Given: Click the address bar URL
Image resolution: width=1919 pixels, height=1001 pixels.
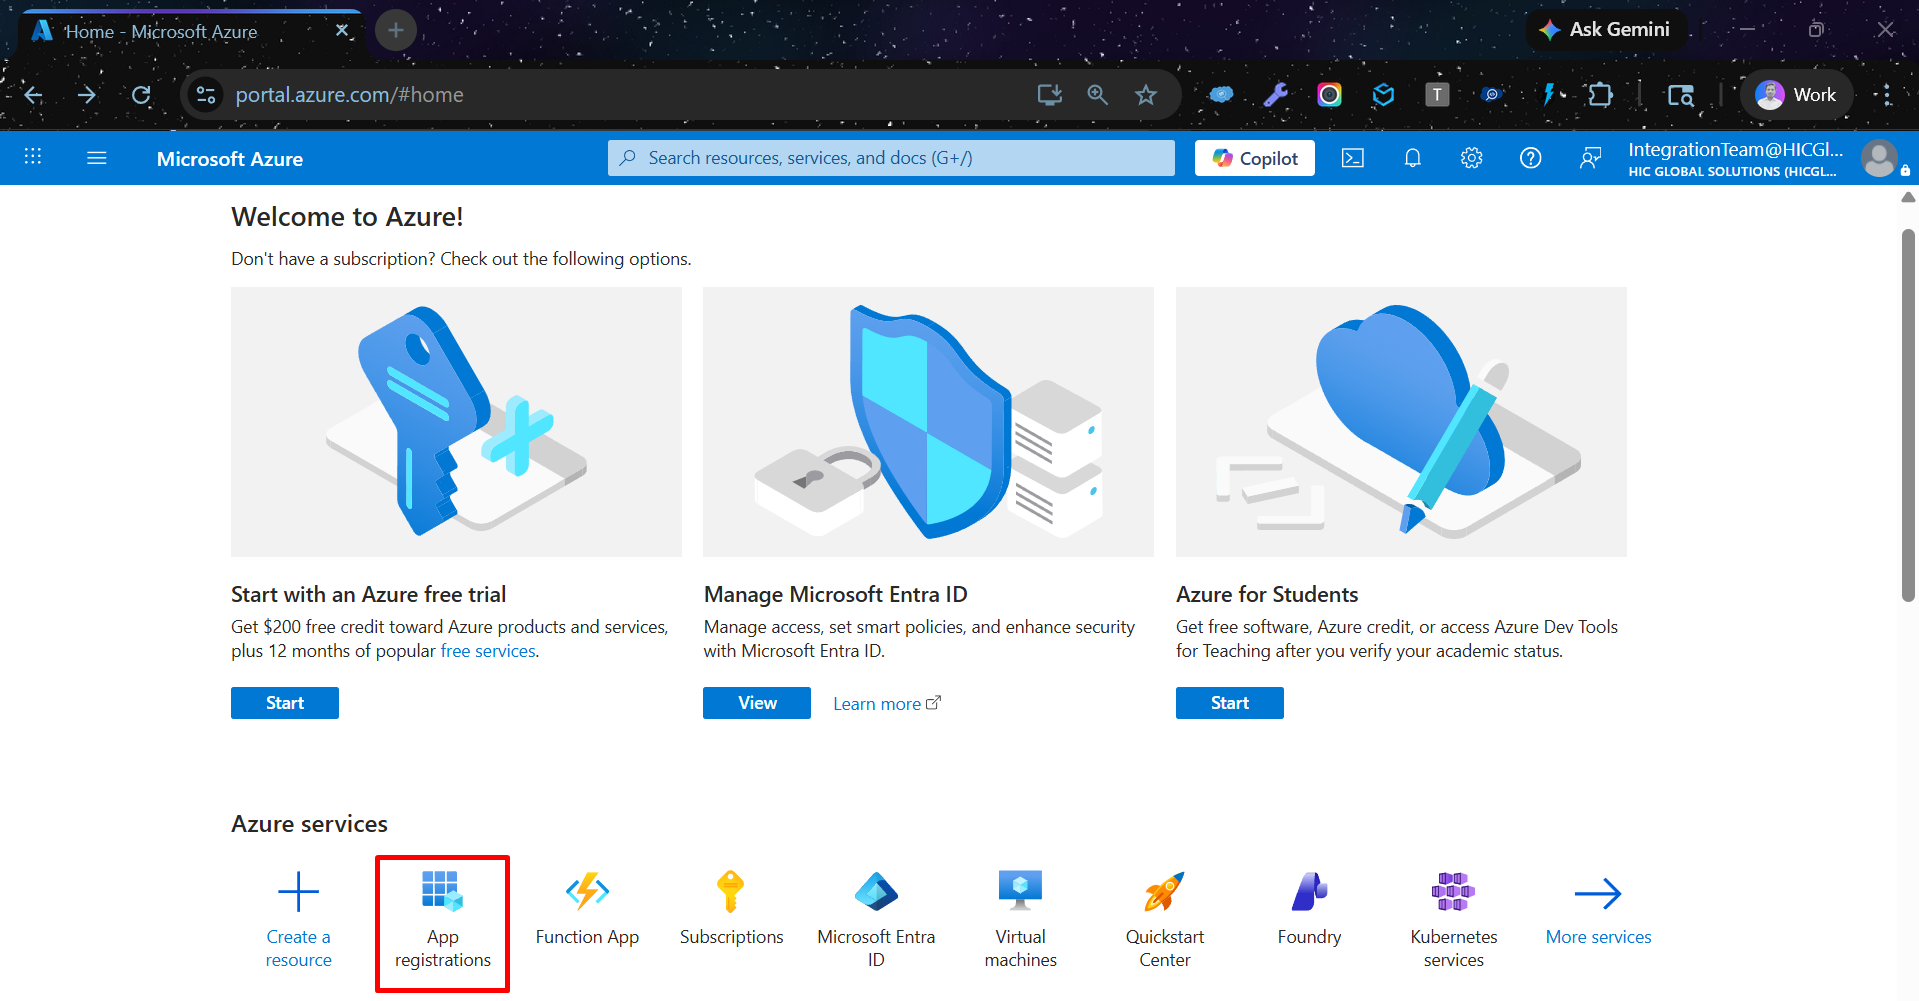Looking at the screenshot, I should click(349, 95).
